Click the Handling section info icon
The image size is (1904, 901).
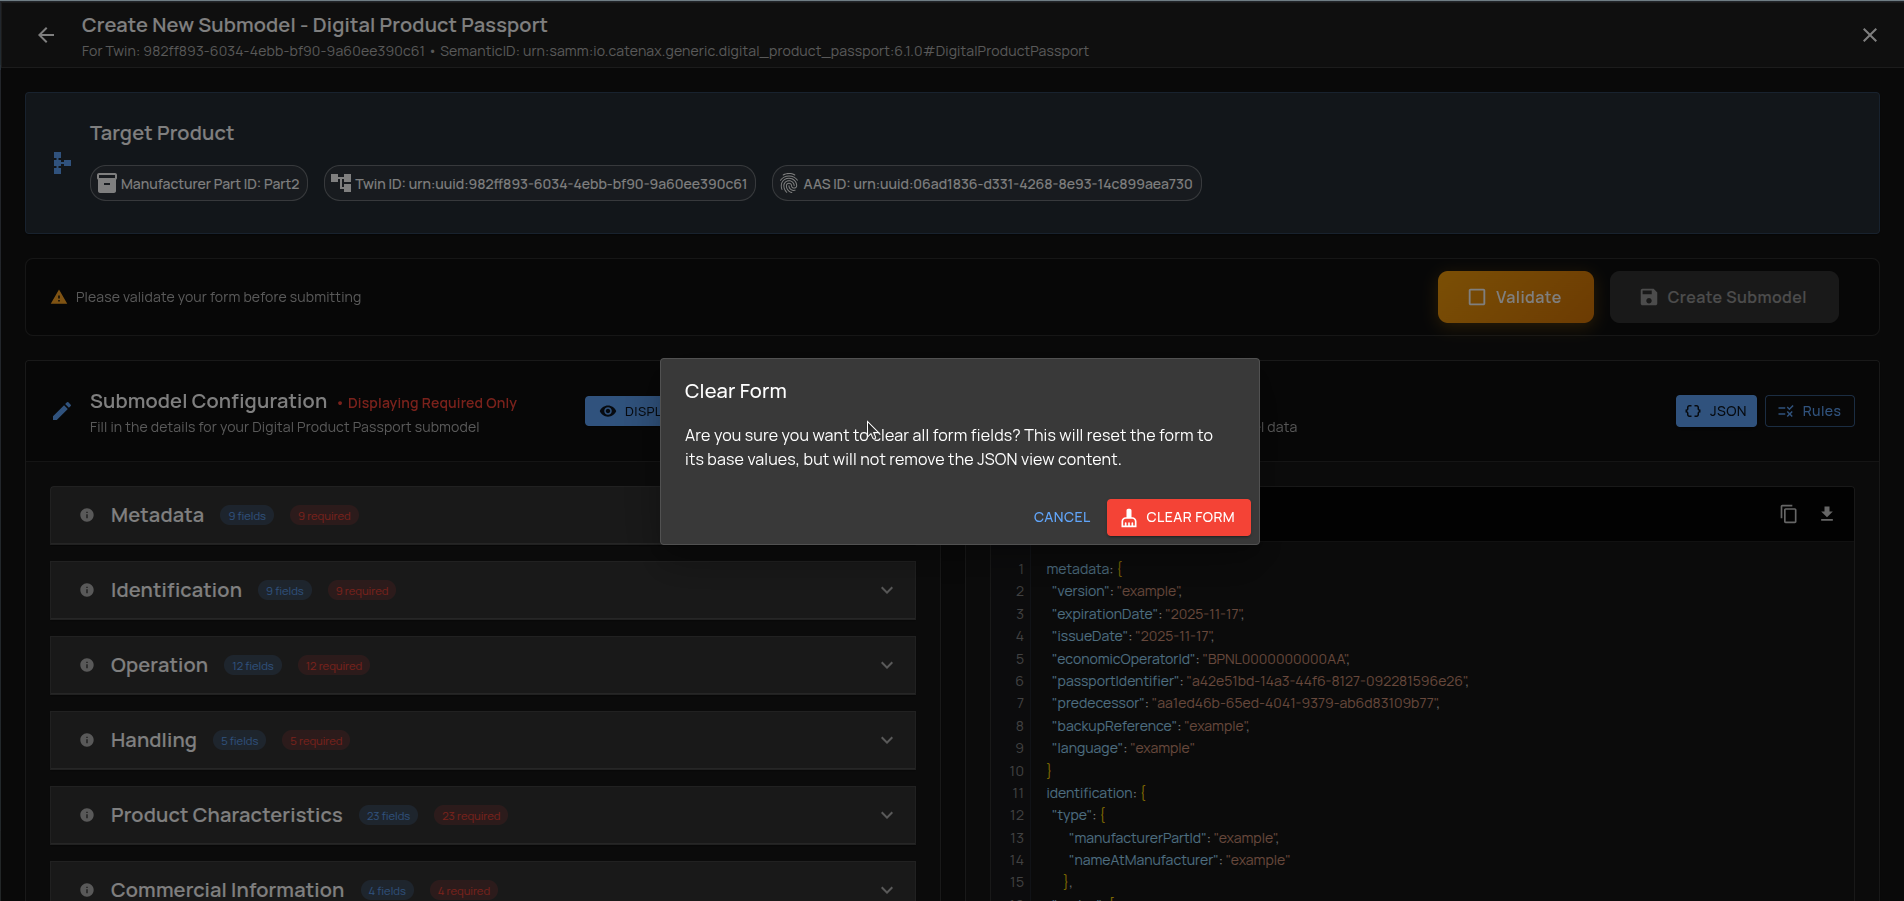coord(87,740)
